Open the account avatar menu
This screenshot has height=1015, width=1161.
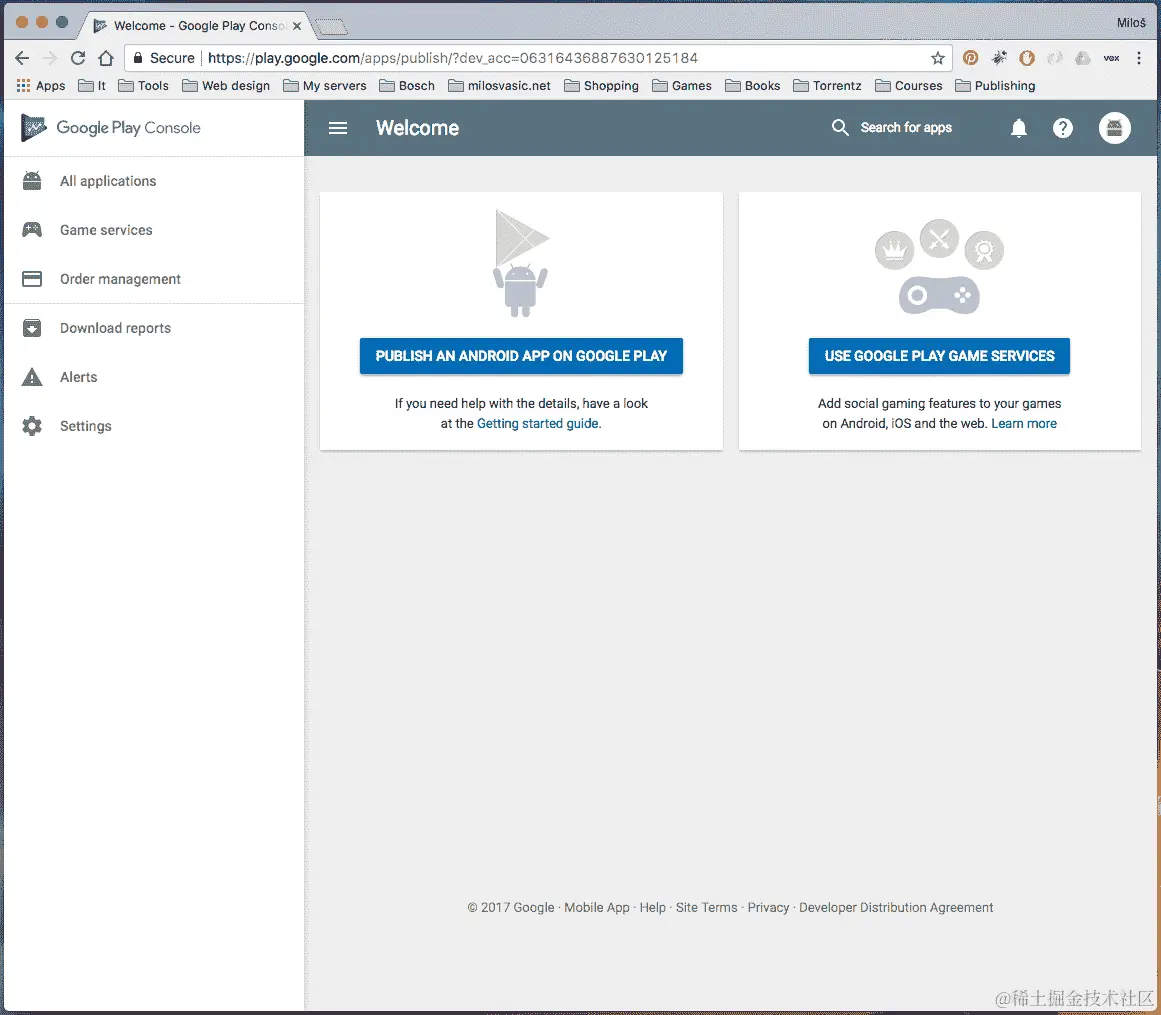click(x=1114, y=128)
